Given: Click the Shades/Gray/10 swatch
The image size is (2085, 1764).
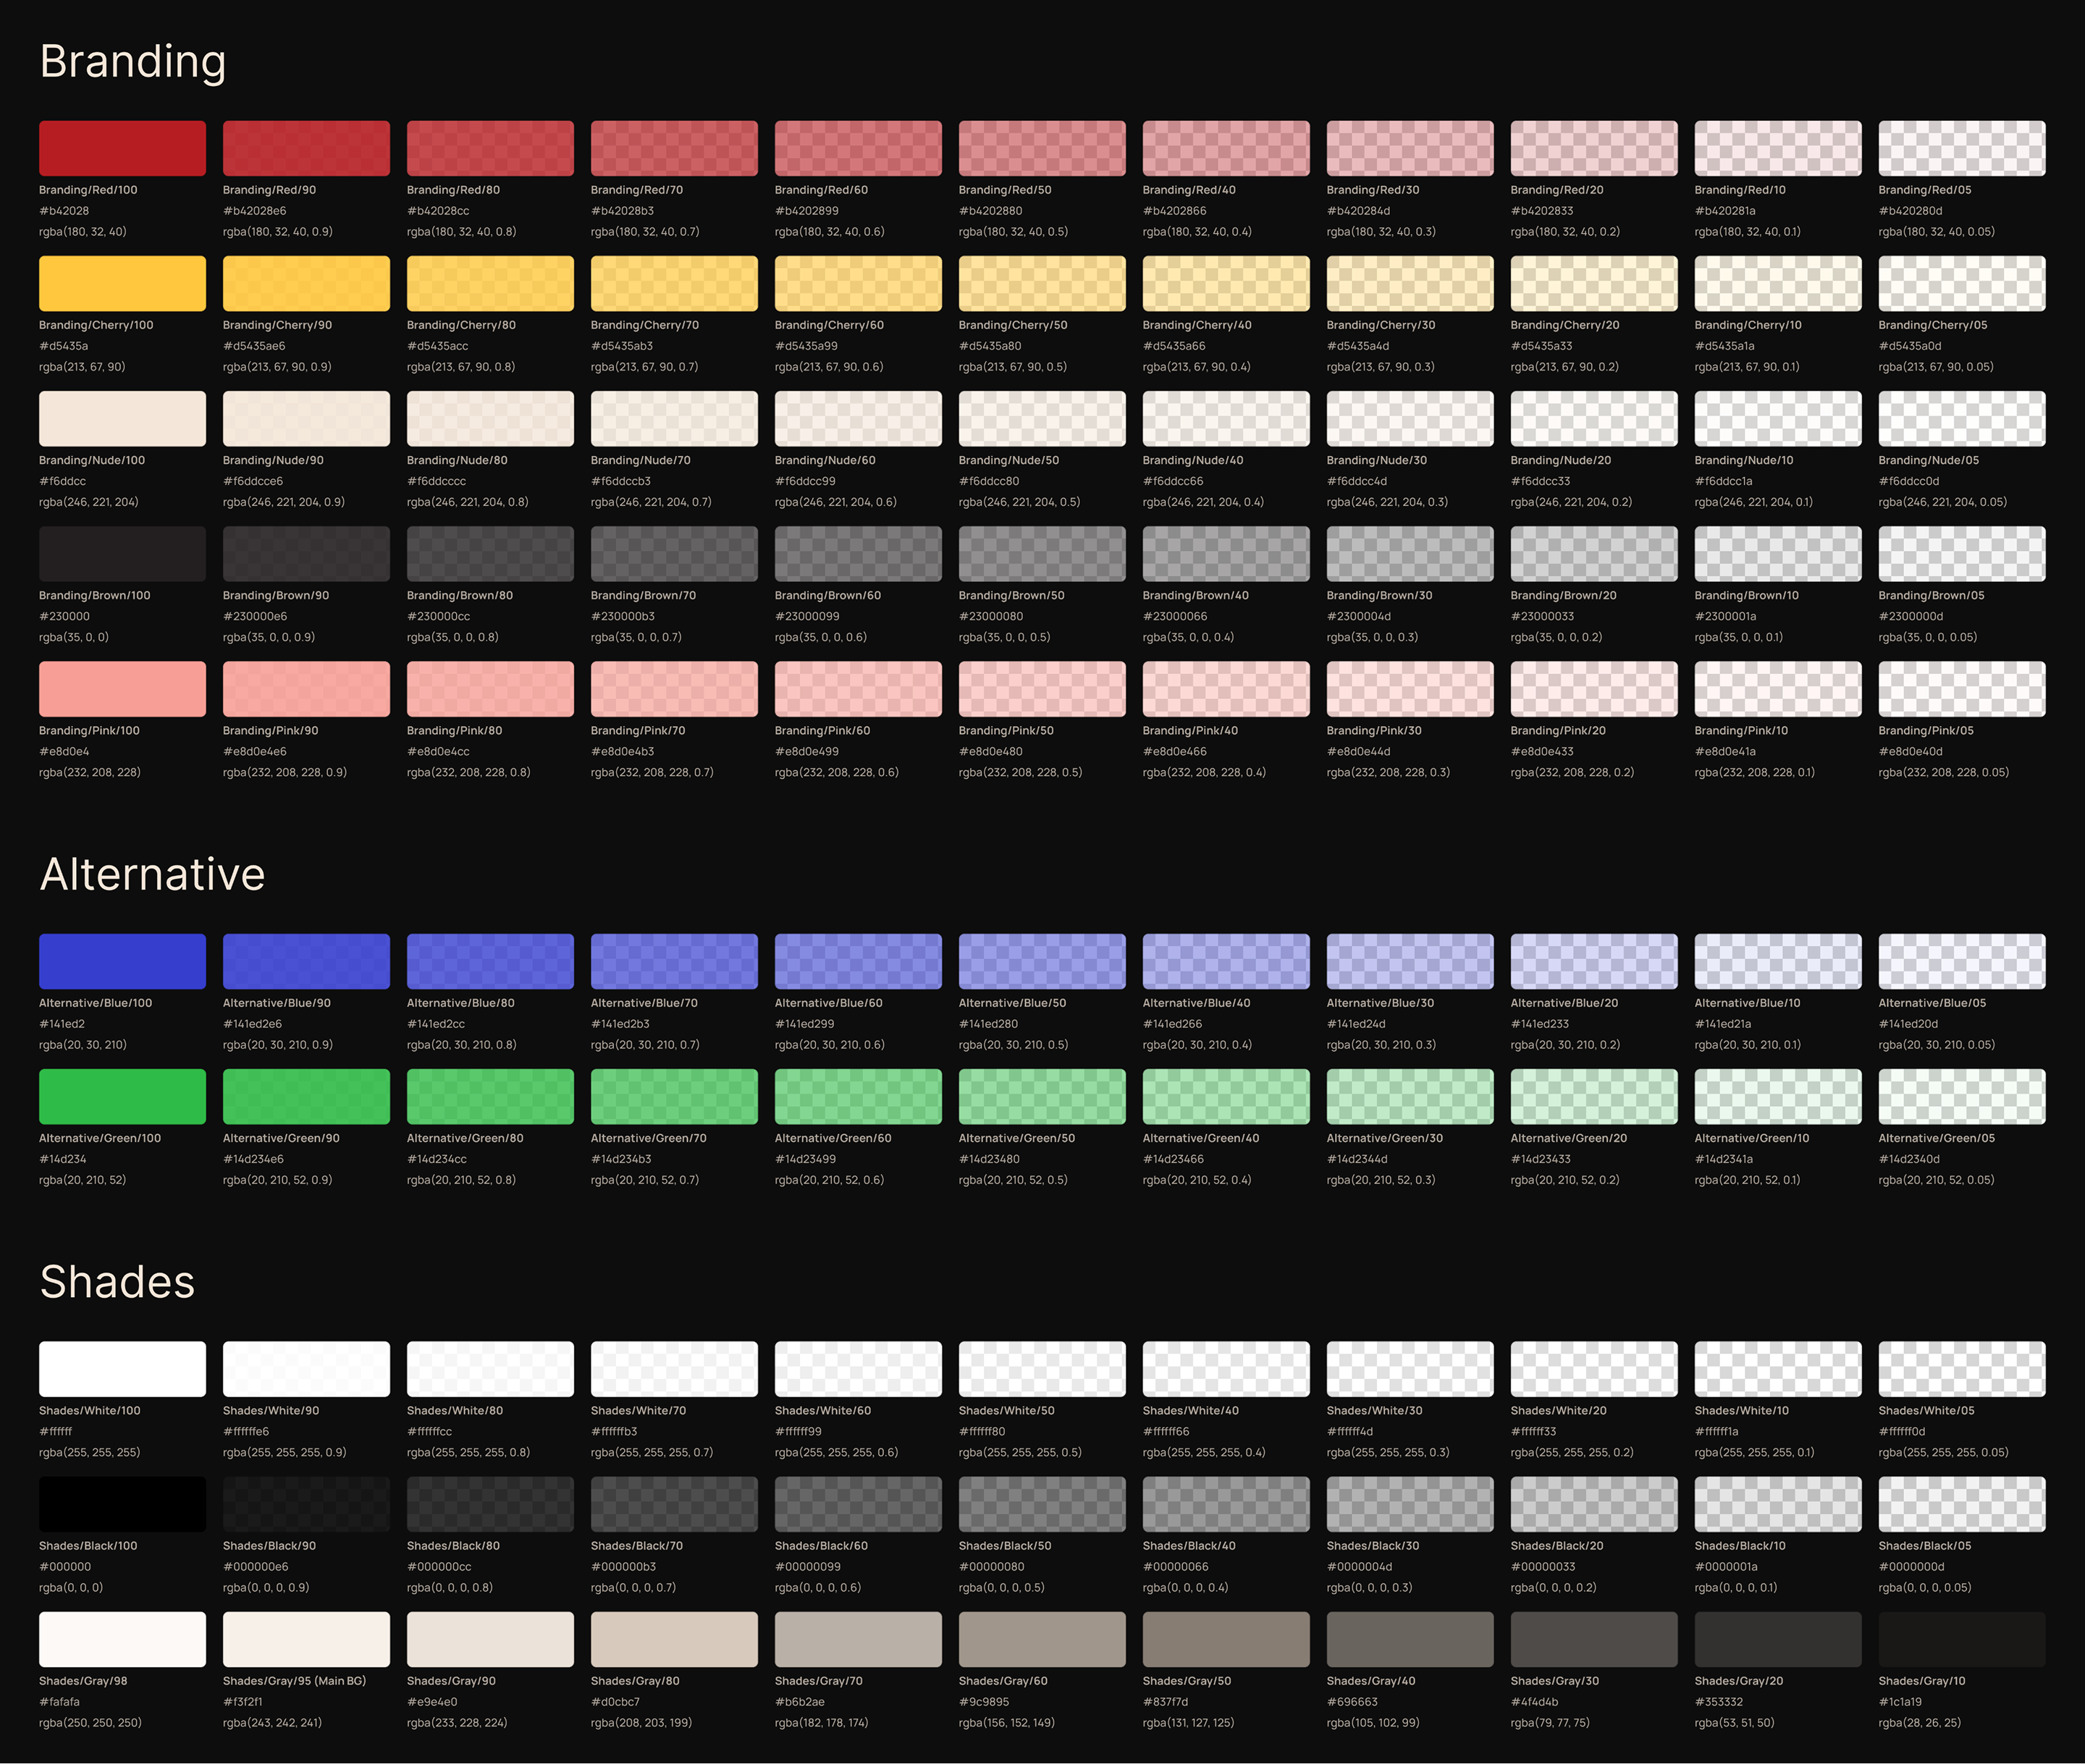Looking at the screenshot, I should click(x=1961, y=1638).
